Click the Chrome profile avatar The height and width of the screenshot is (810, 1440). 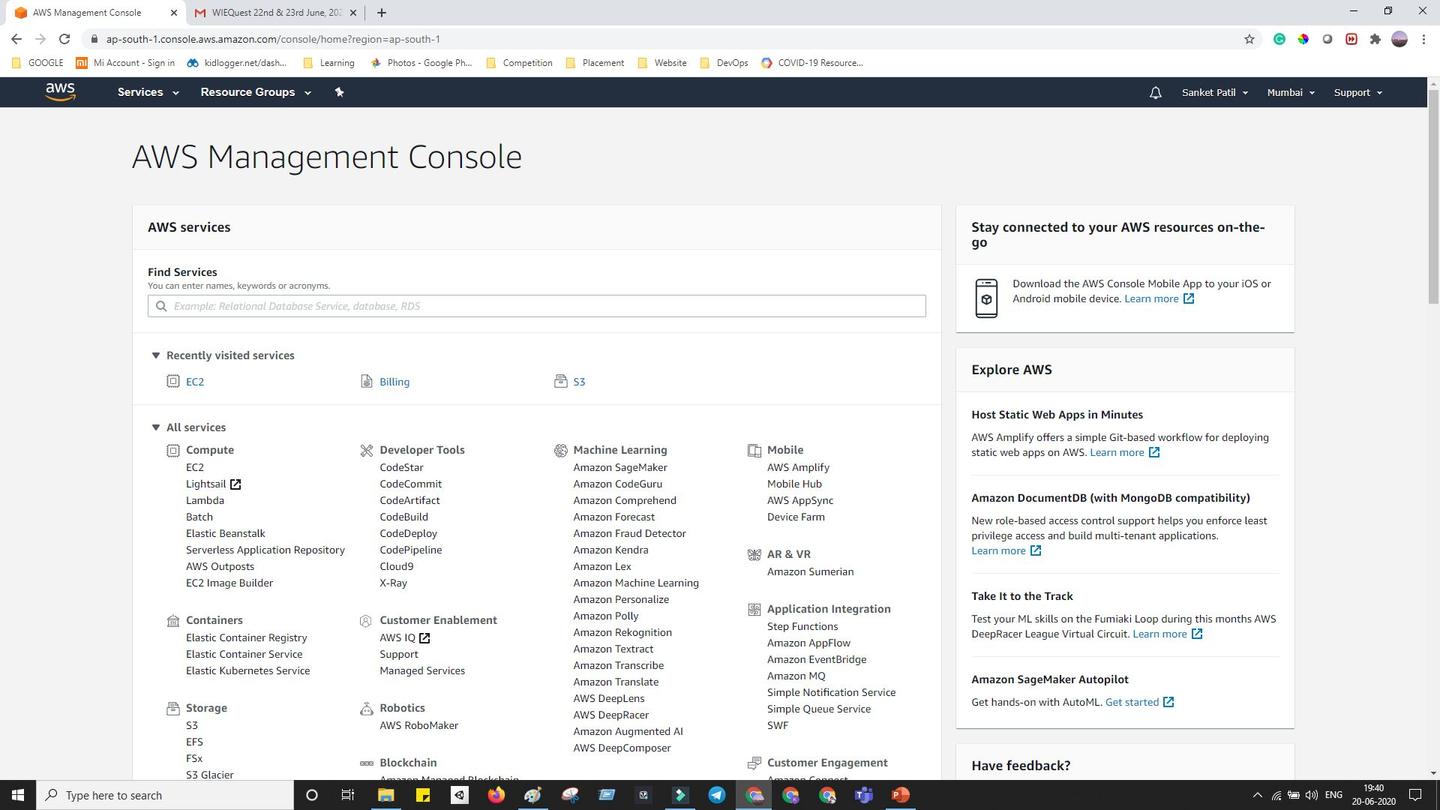[x=1399, y=39]
